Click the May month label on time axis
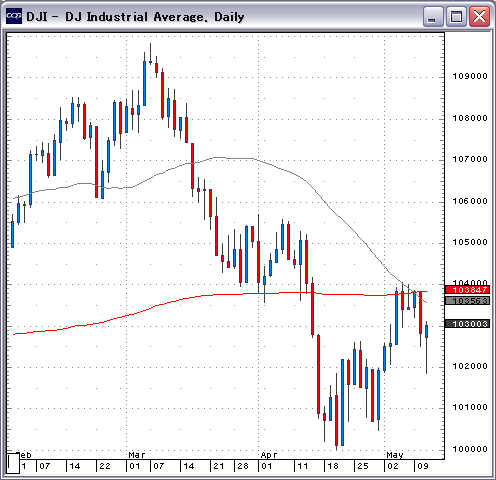The height and width of the screenshot is (480, 496). [x=395, y=455]
